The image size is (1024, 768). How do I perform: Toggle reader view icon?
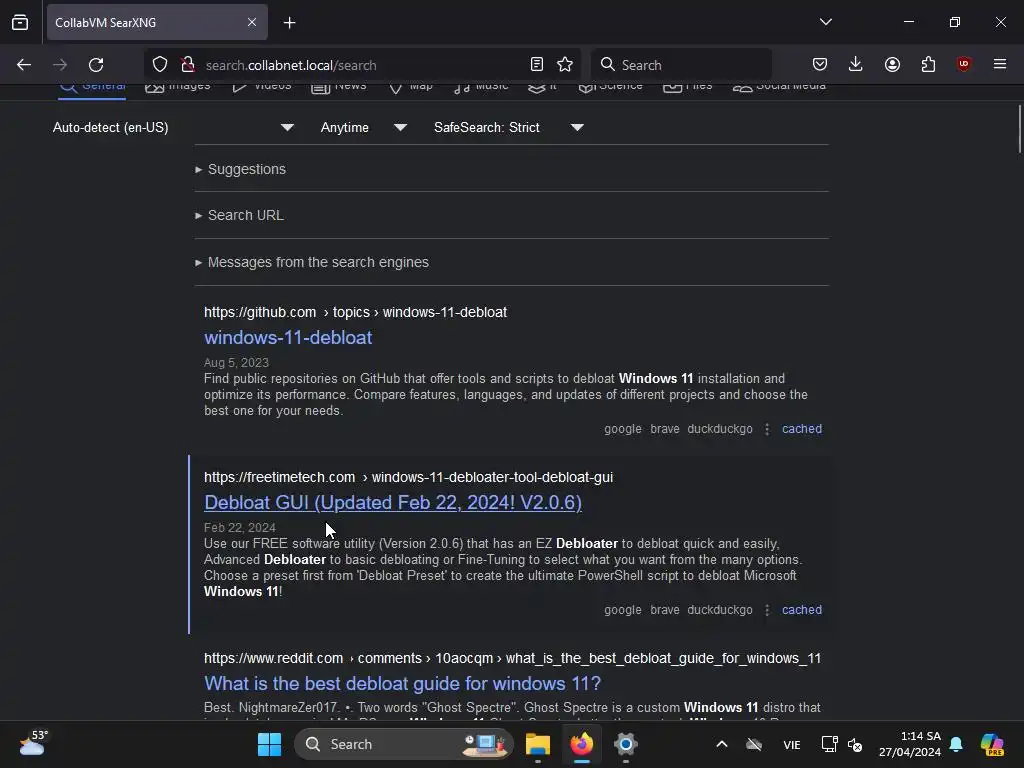(537, 65)
